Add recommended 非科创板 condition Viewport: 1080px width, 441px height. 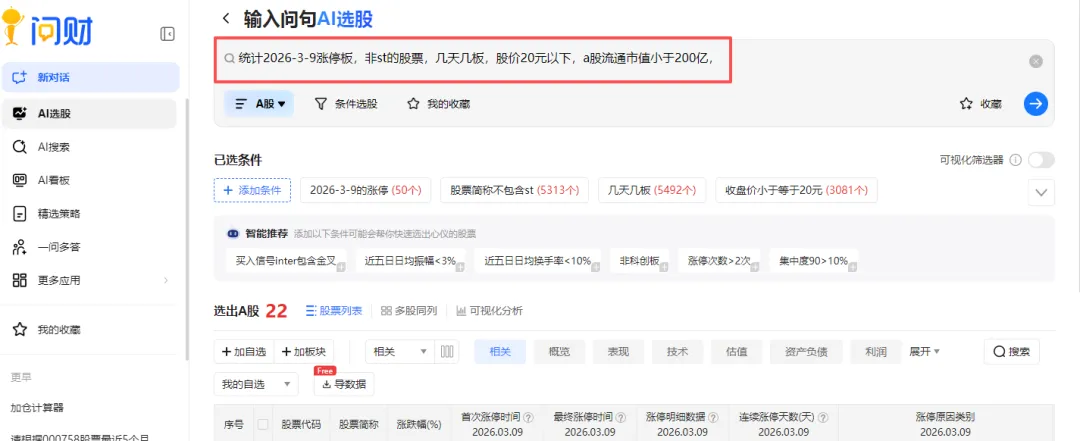coord(639,261)
